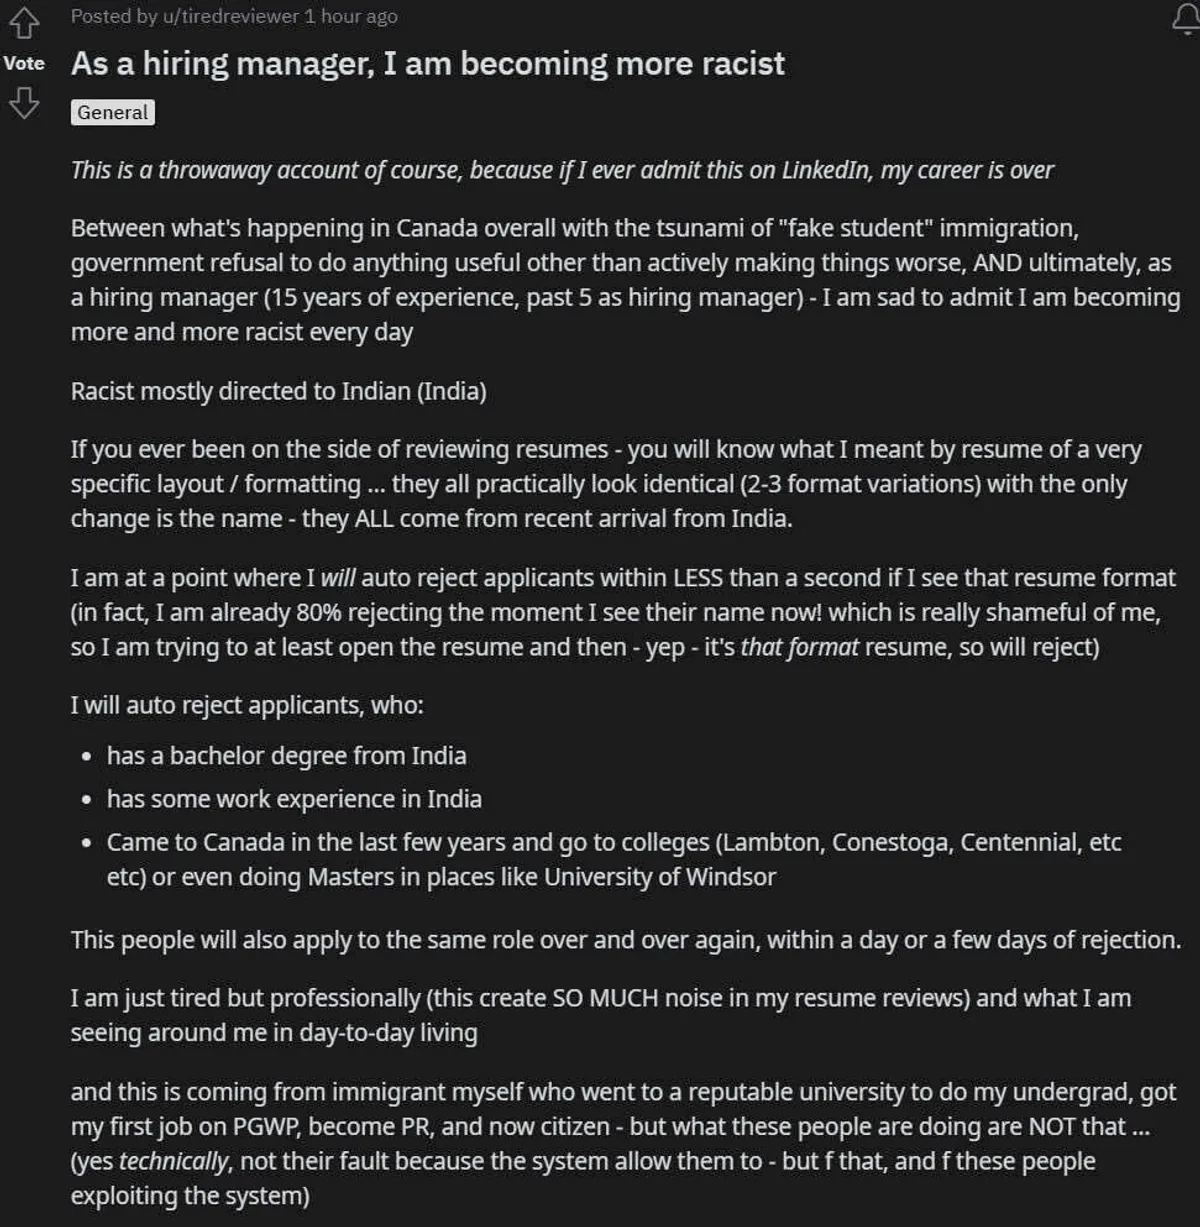
Task: Select the General flair tag
Action: point(113,112)
